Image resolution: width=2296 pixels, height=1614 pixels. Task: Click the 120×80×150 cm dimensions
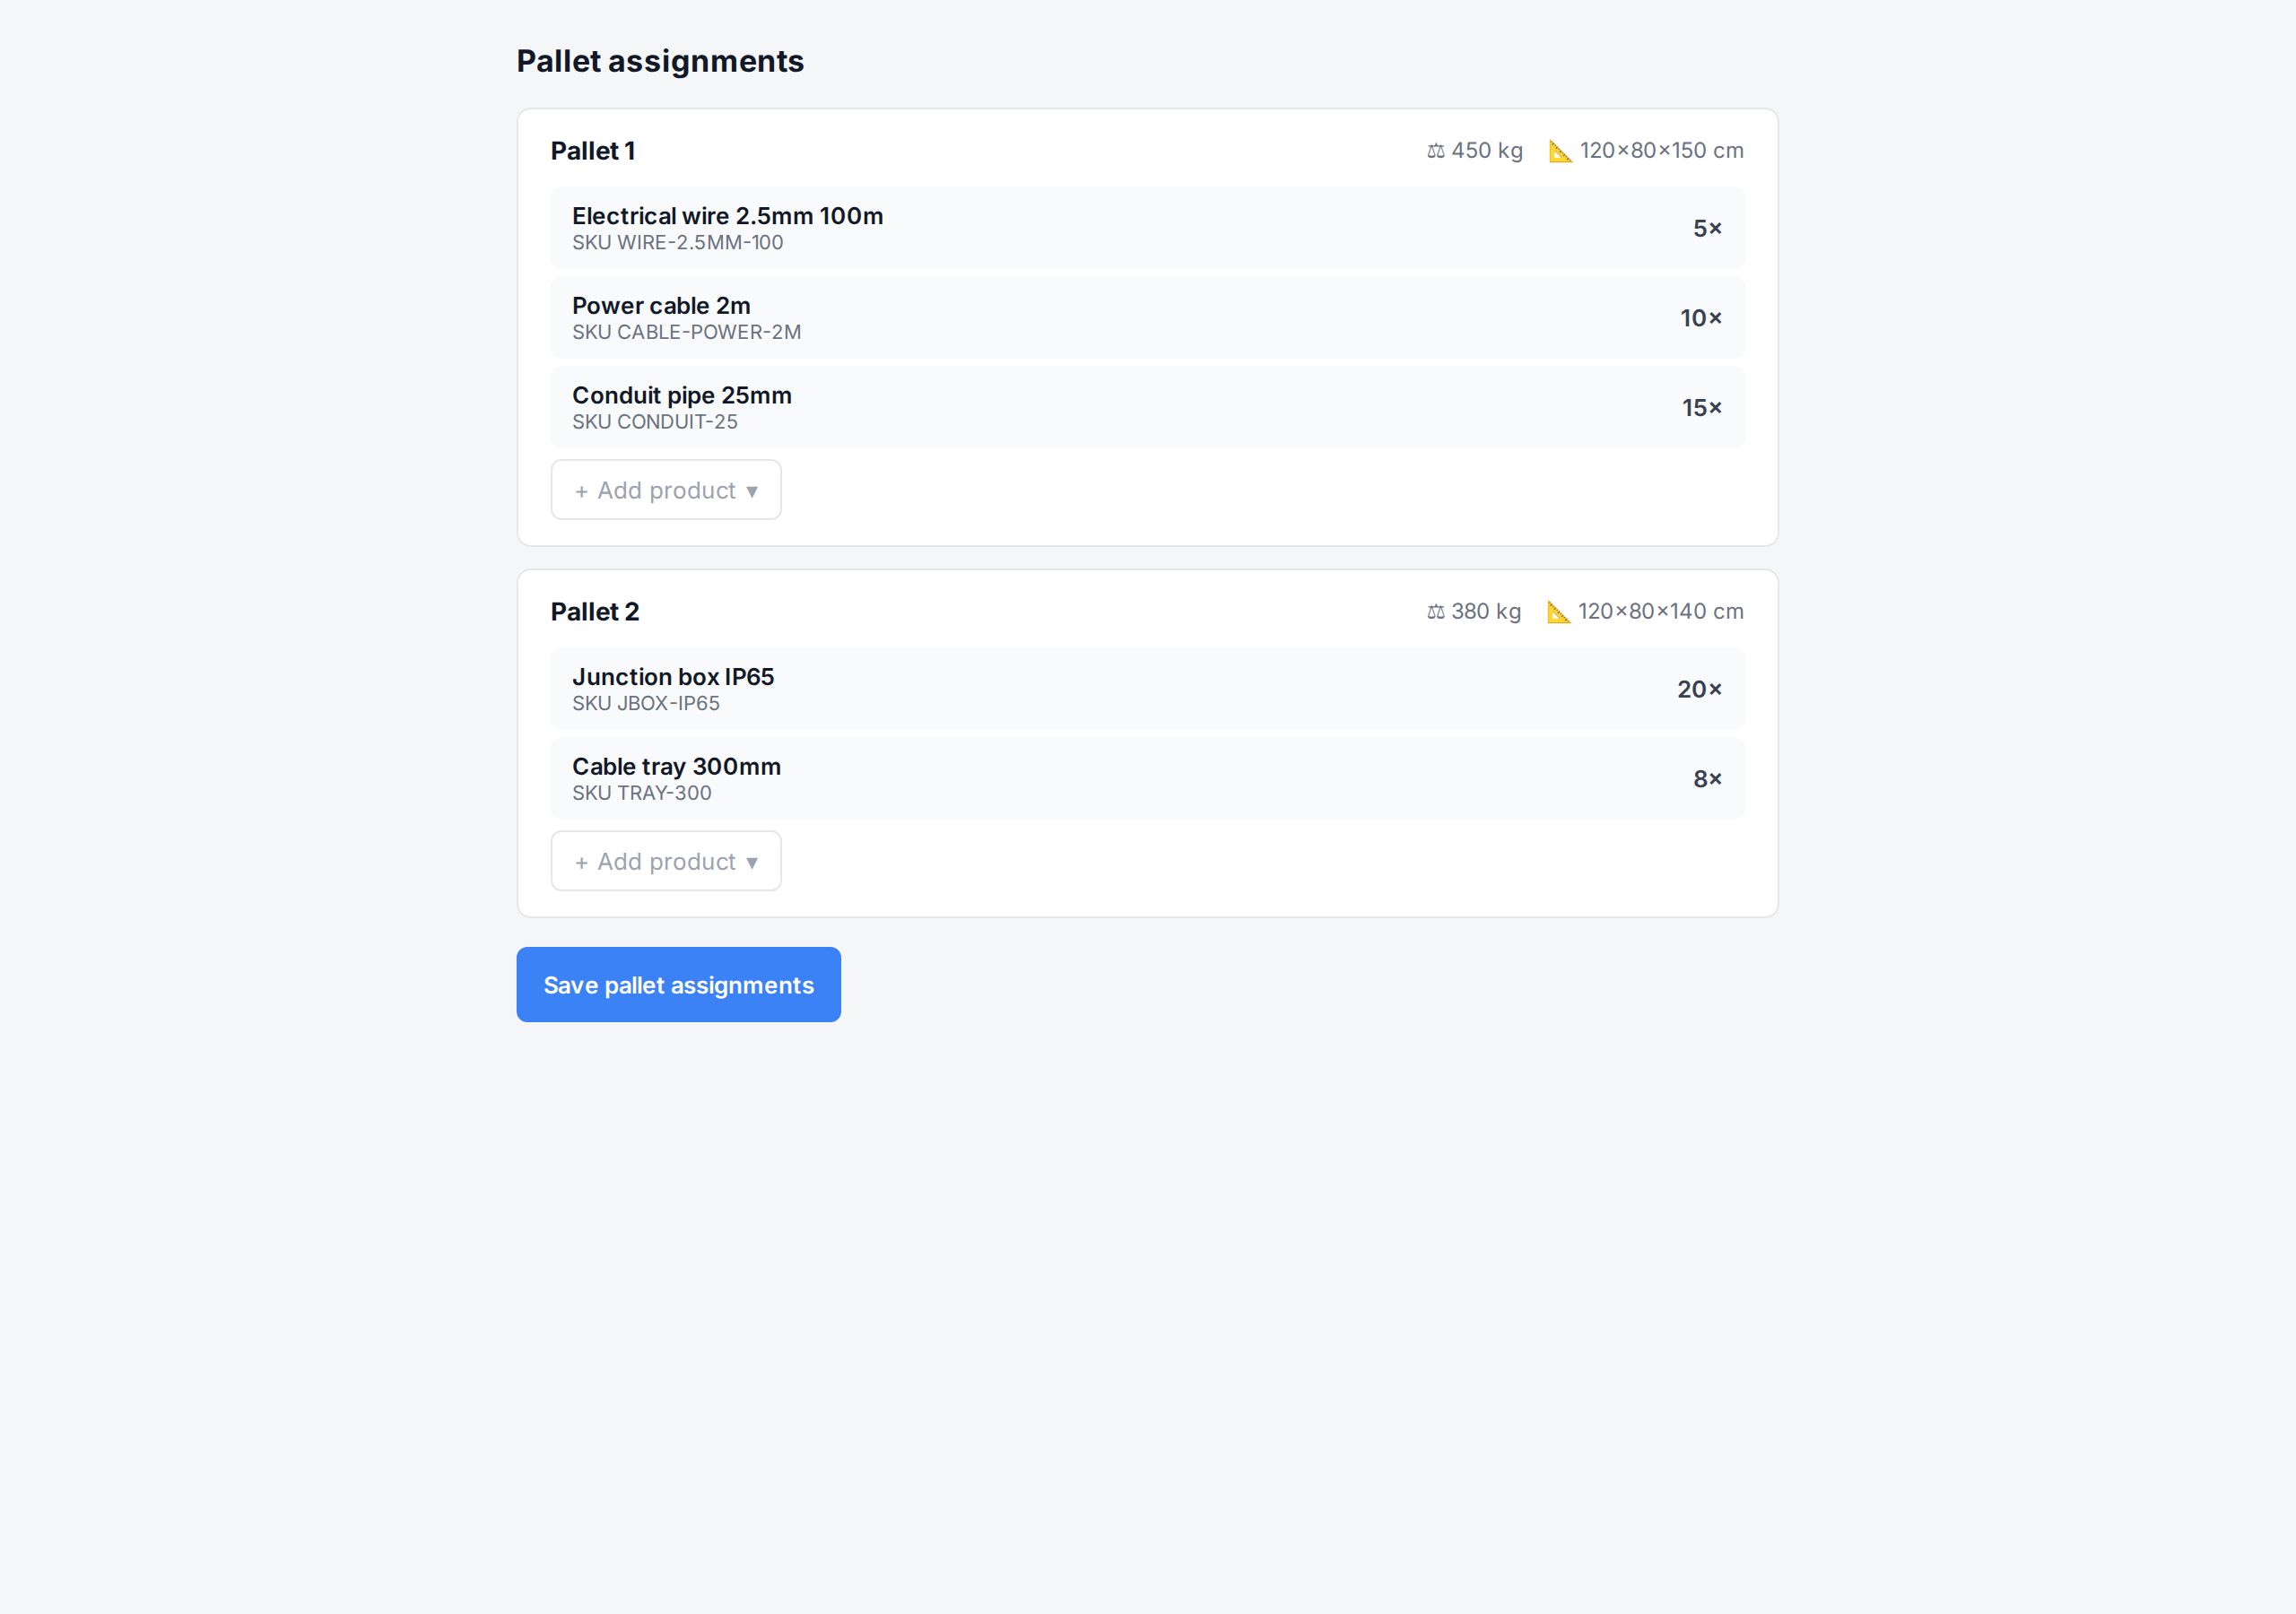click(1662, 151)
